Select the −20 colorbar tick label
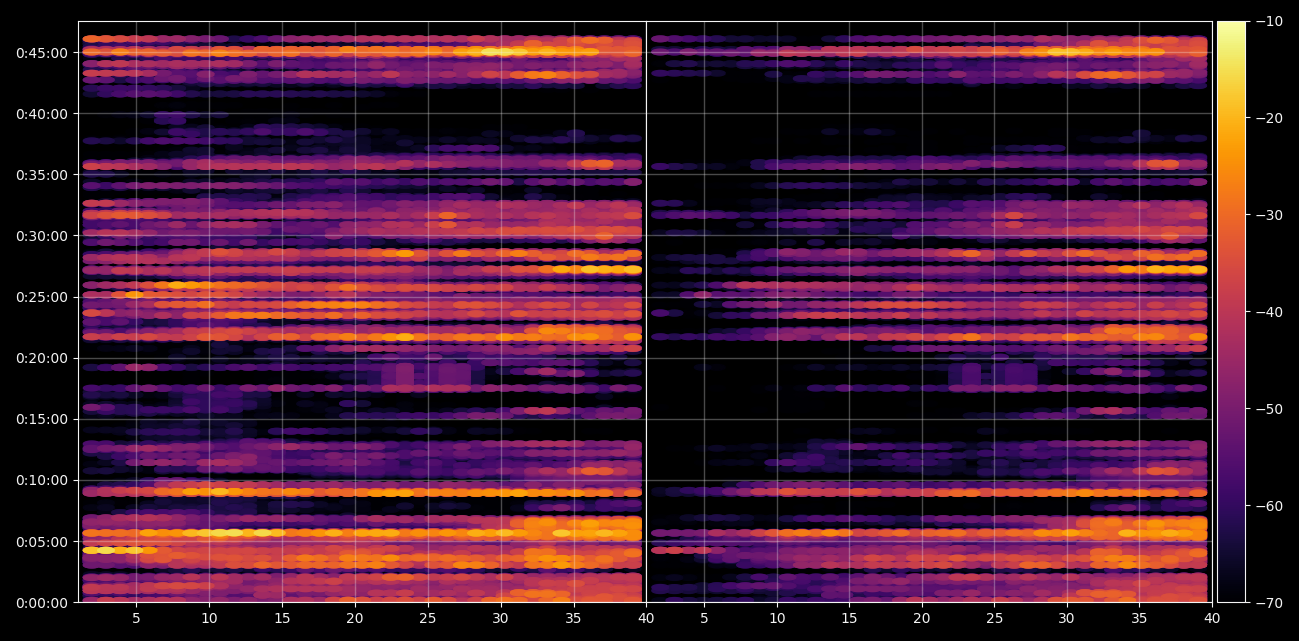 pyautogui.click(x=1269, y=118)
